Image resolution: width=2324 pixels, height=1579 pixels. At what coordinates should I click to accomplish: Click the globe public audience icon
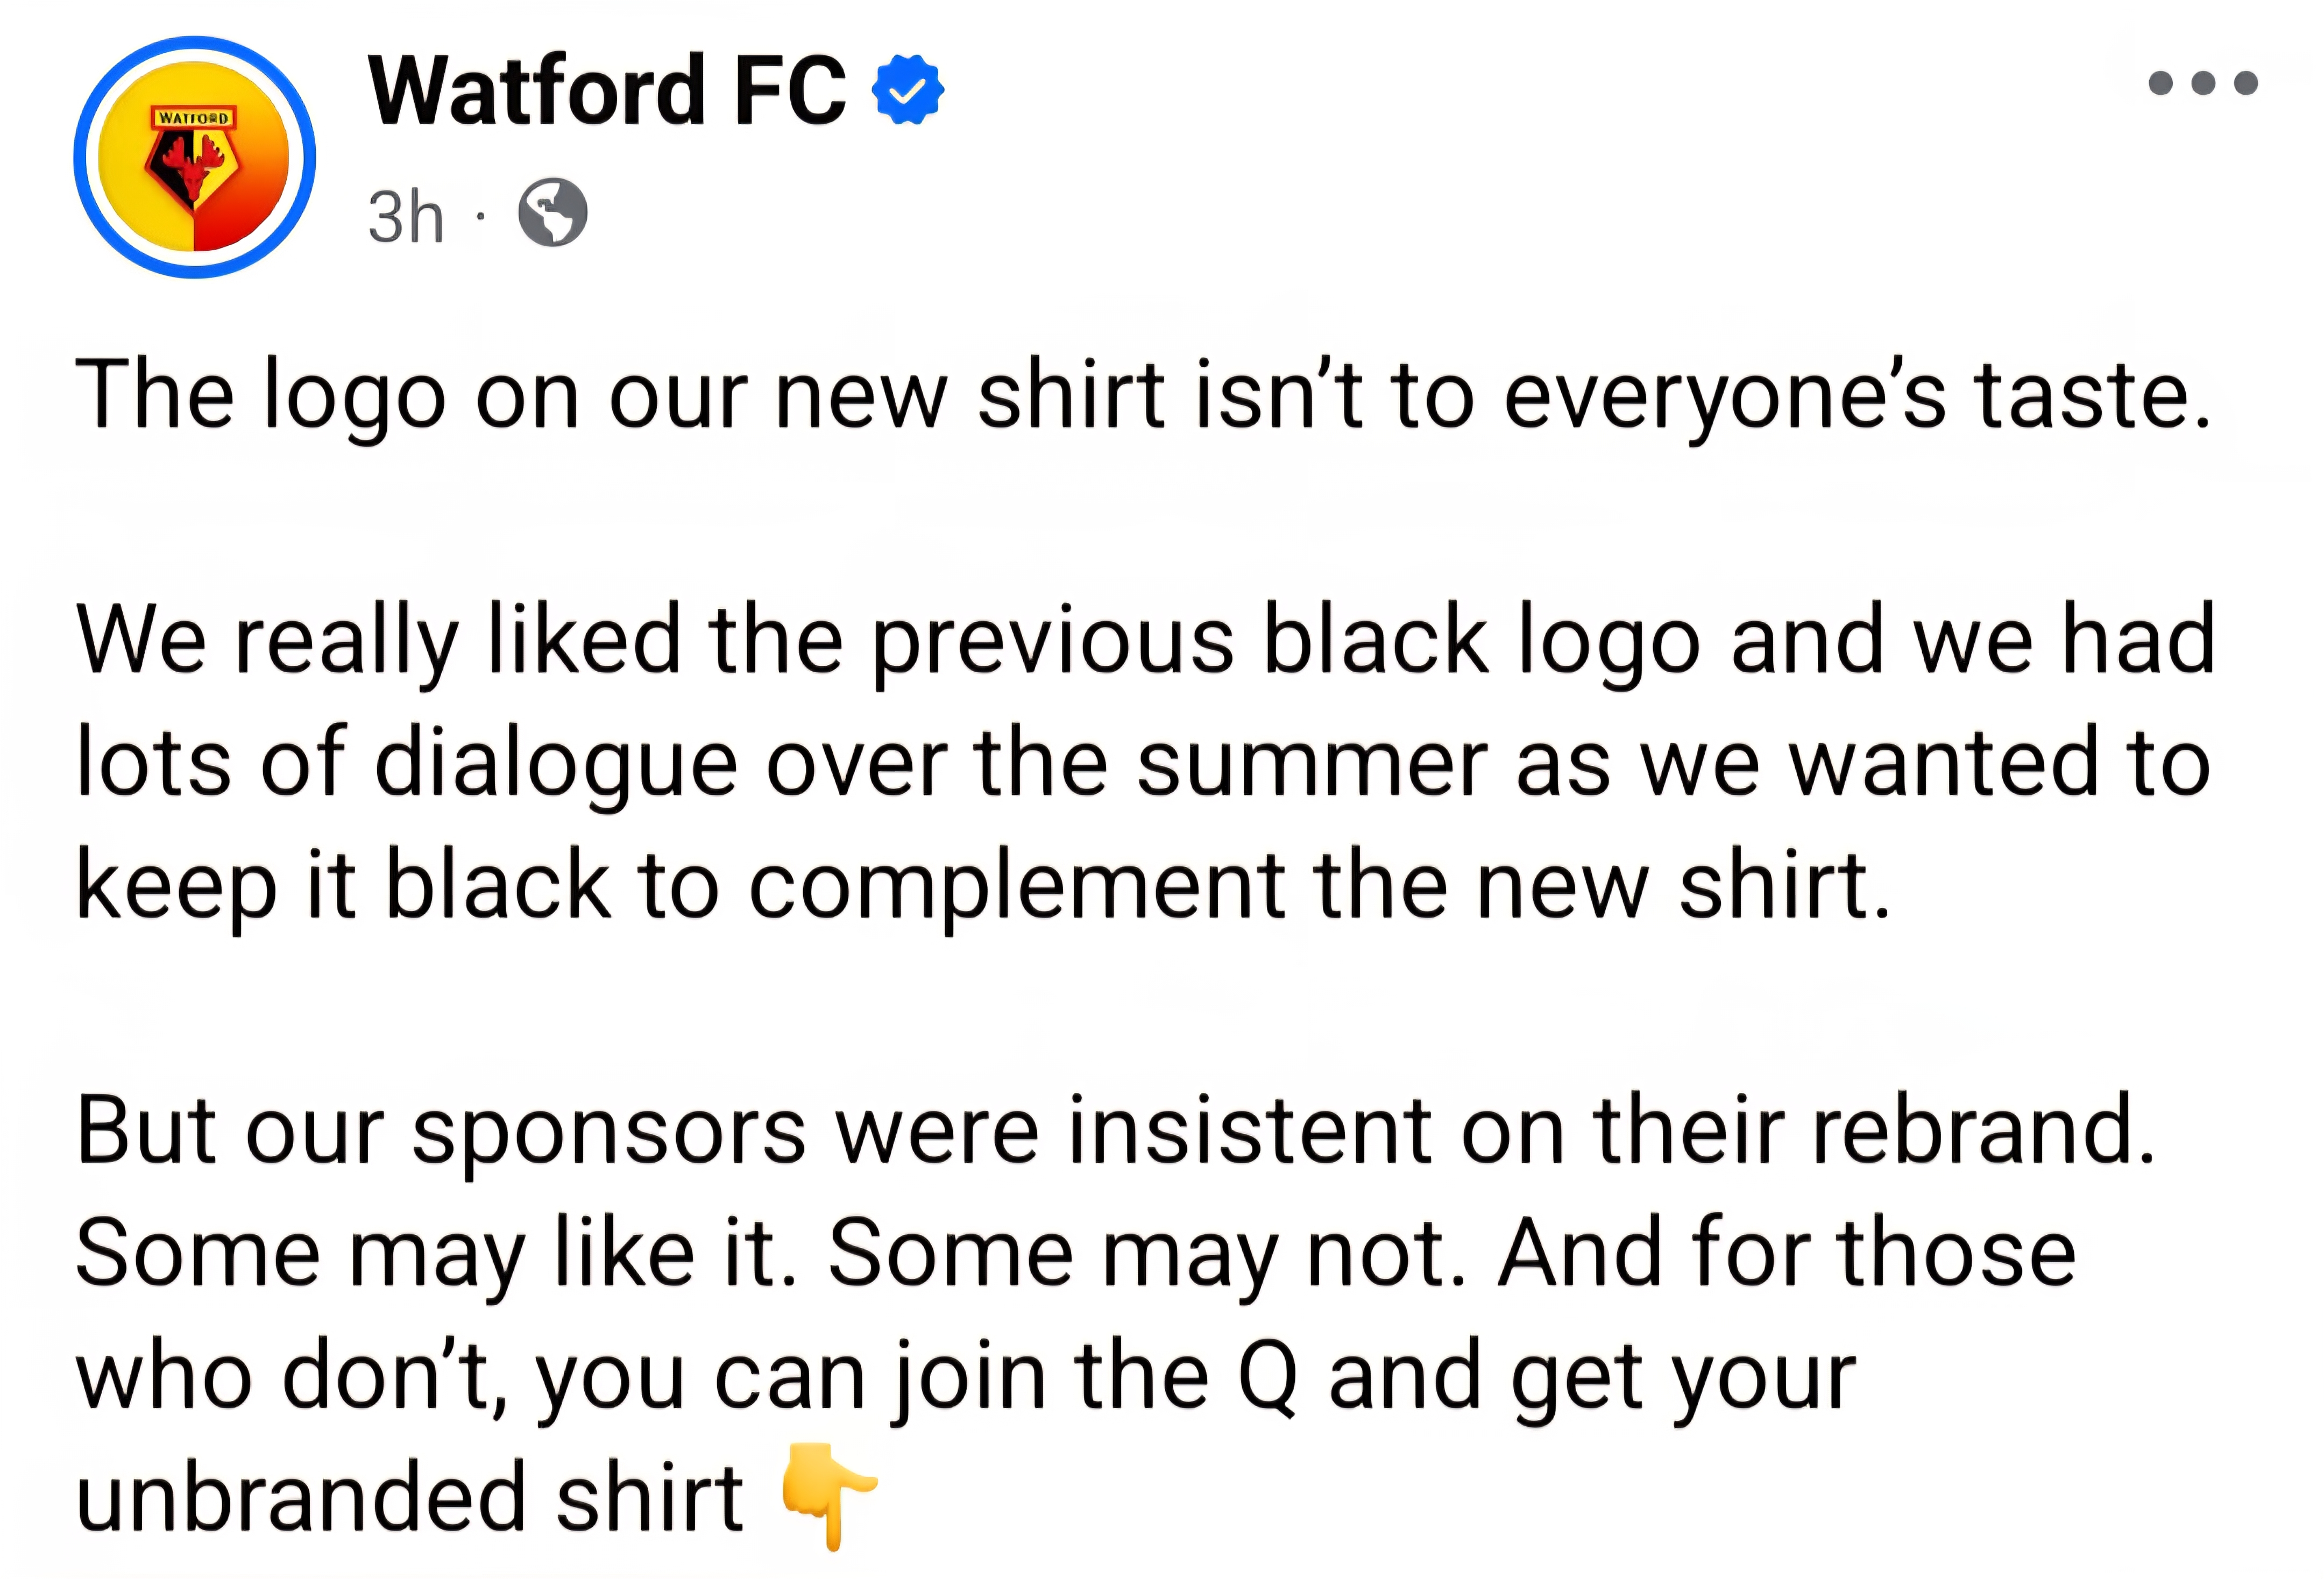click(553, 212)
